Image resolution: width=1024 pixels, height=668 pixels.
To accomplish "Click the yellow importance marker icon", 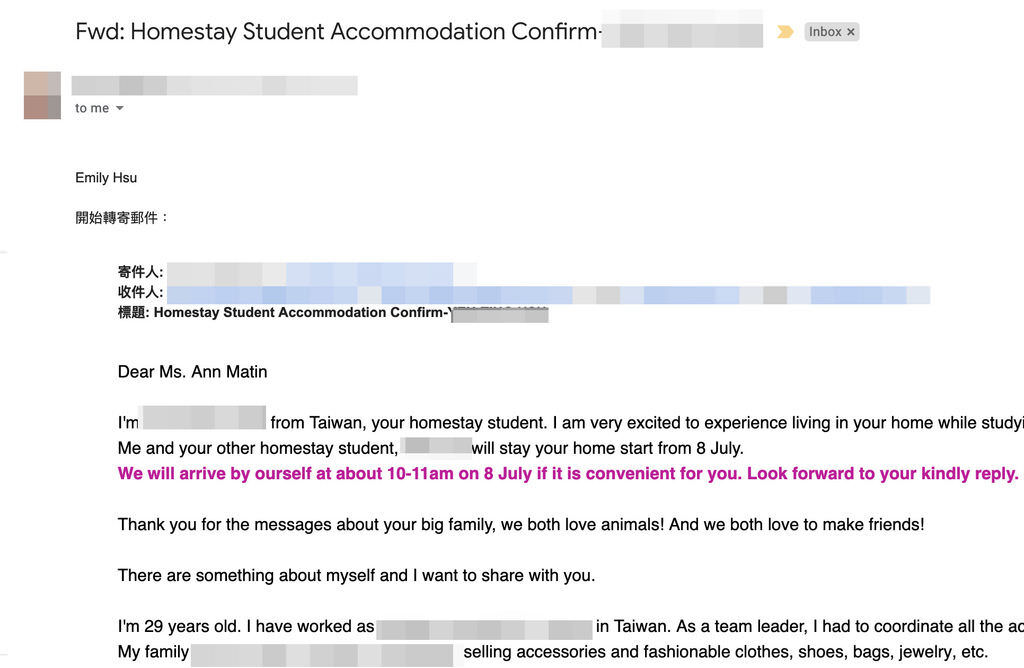I will pyautogui.click(x=785, y=31).
